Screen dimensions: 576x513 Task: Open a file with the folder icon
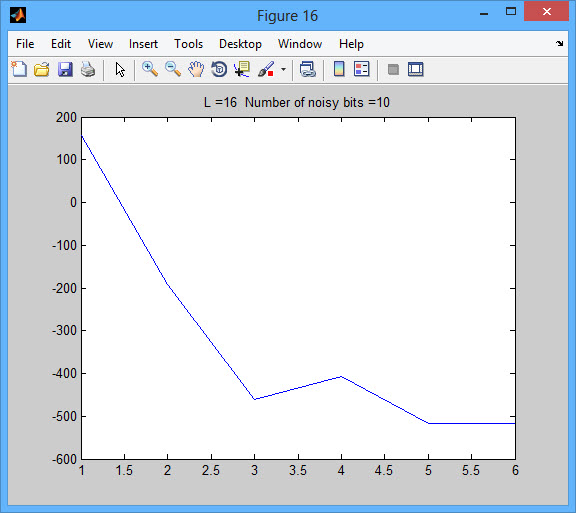42,69
